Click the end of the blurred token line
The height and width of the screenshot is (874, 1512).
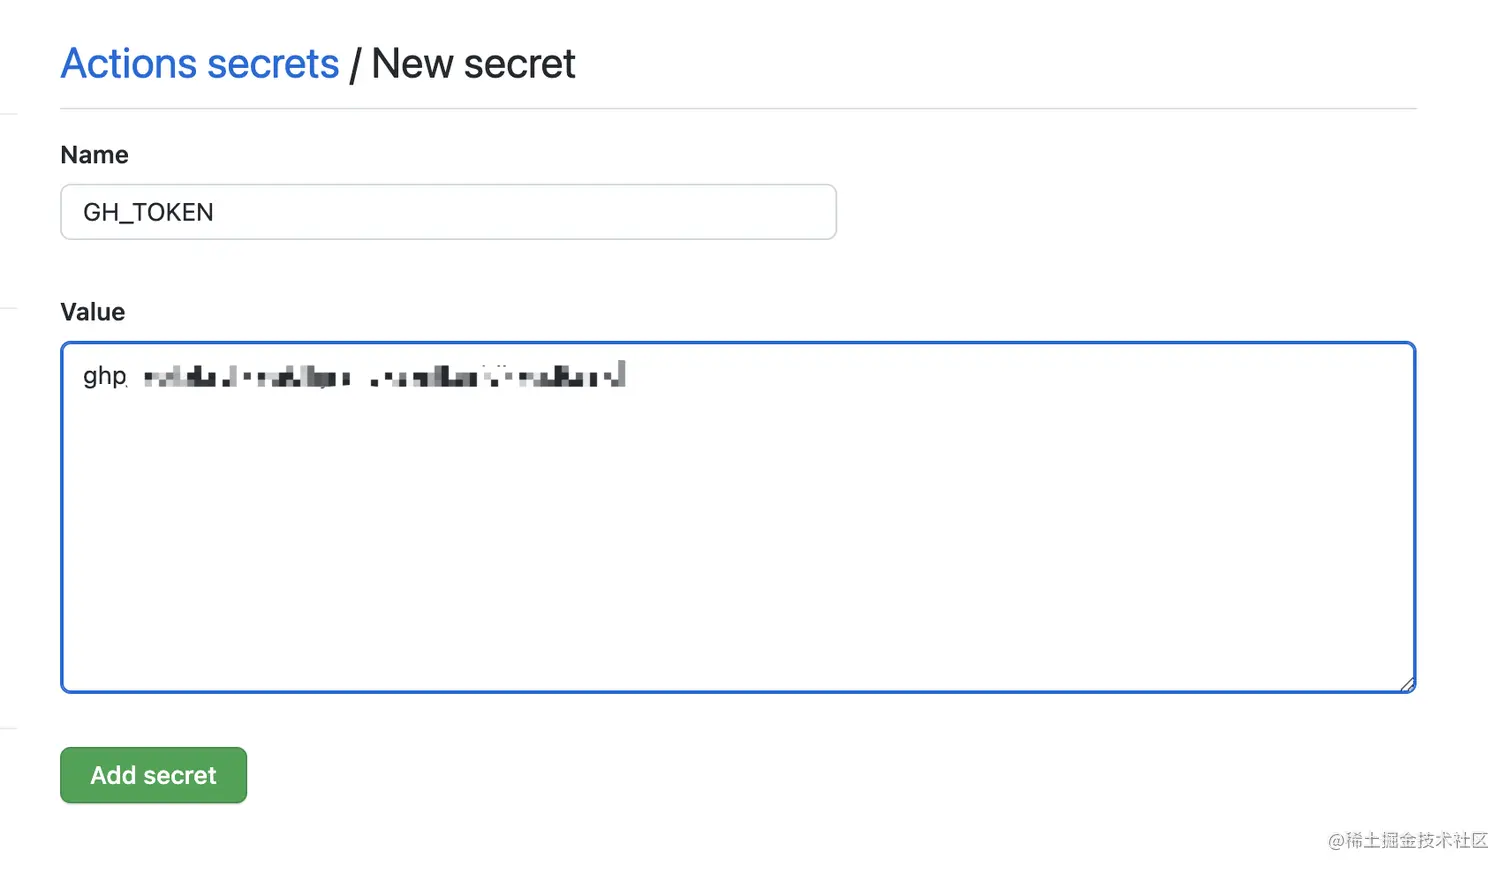[x=628, y=376]
